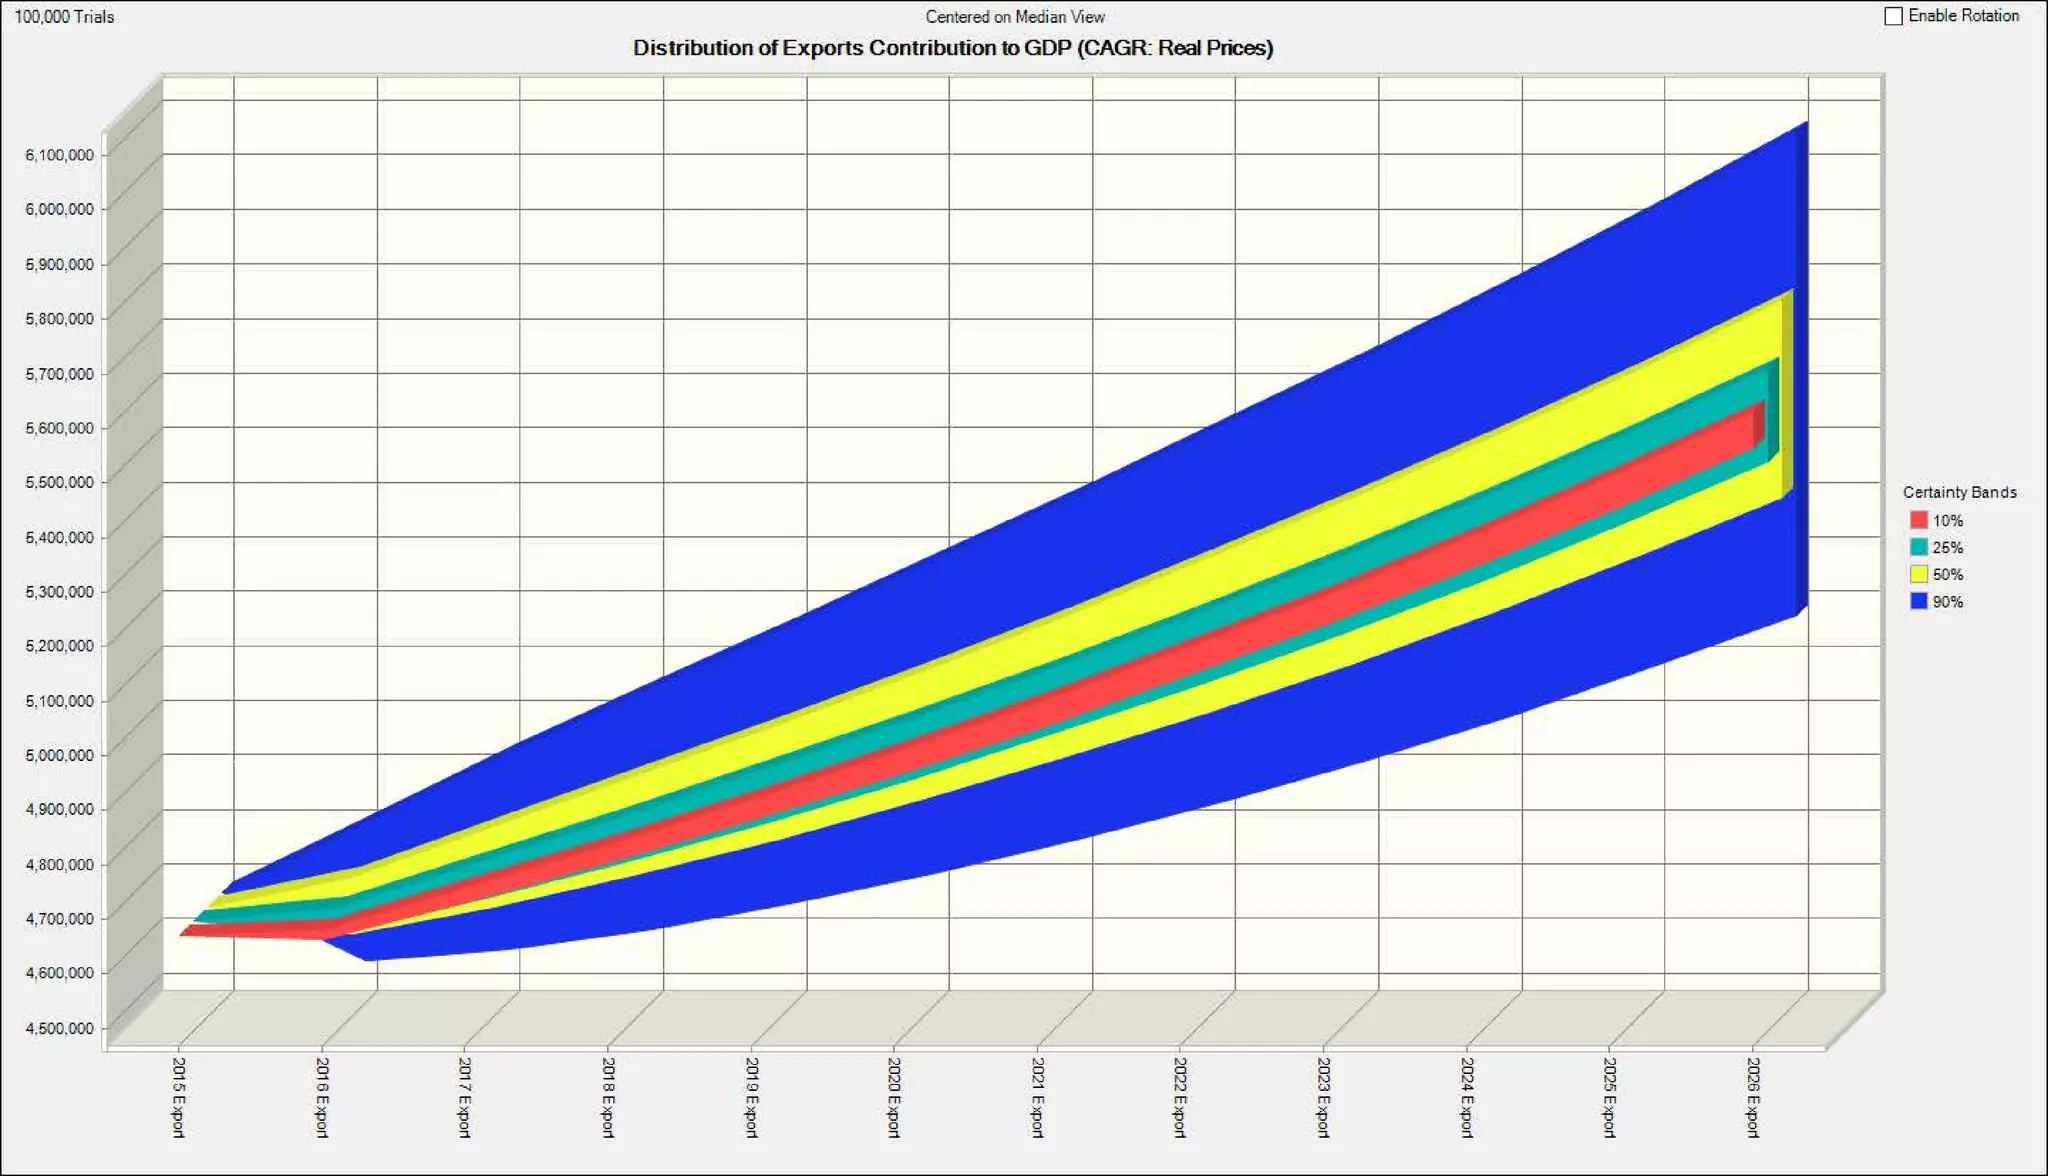2048x1176 pixels.
Task: Click the '2018 Export' axis label
Action: tap(608, 1097)
